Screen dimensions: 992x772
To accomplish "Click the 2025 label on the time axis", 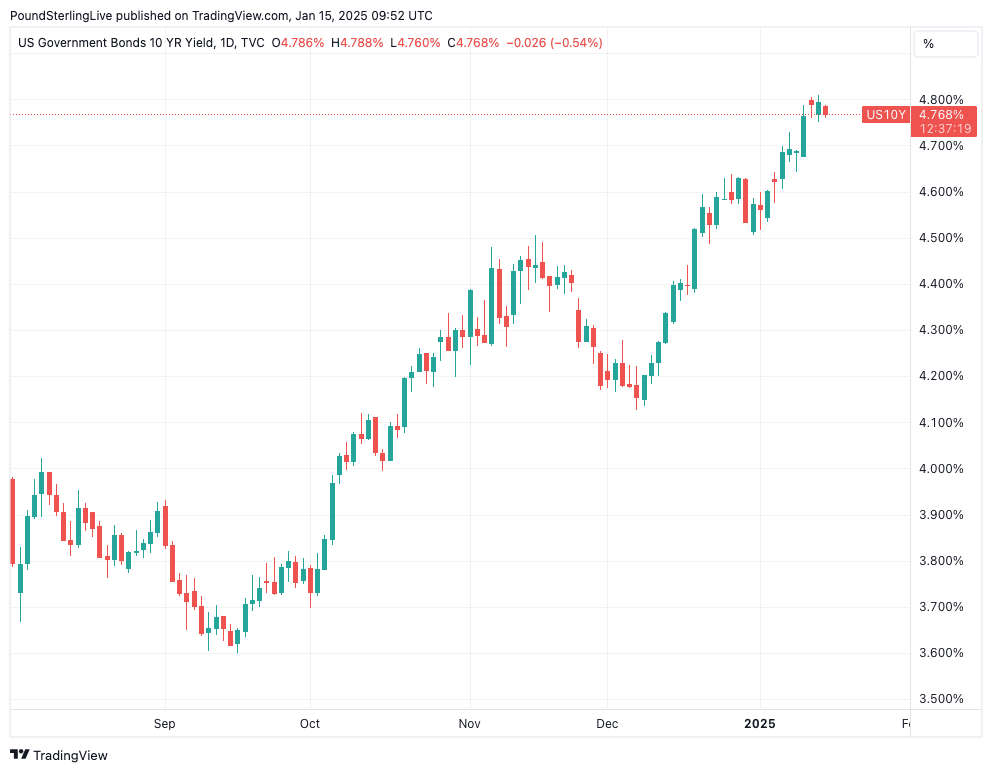I will coord(759,722).
